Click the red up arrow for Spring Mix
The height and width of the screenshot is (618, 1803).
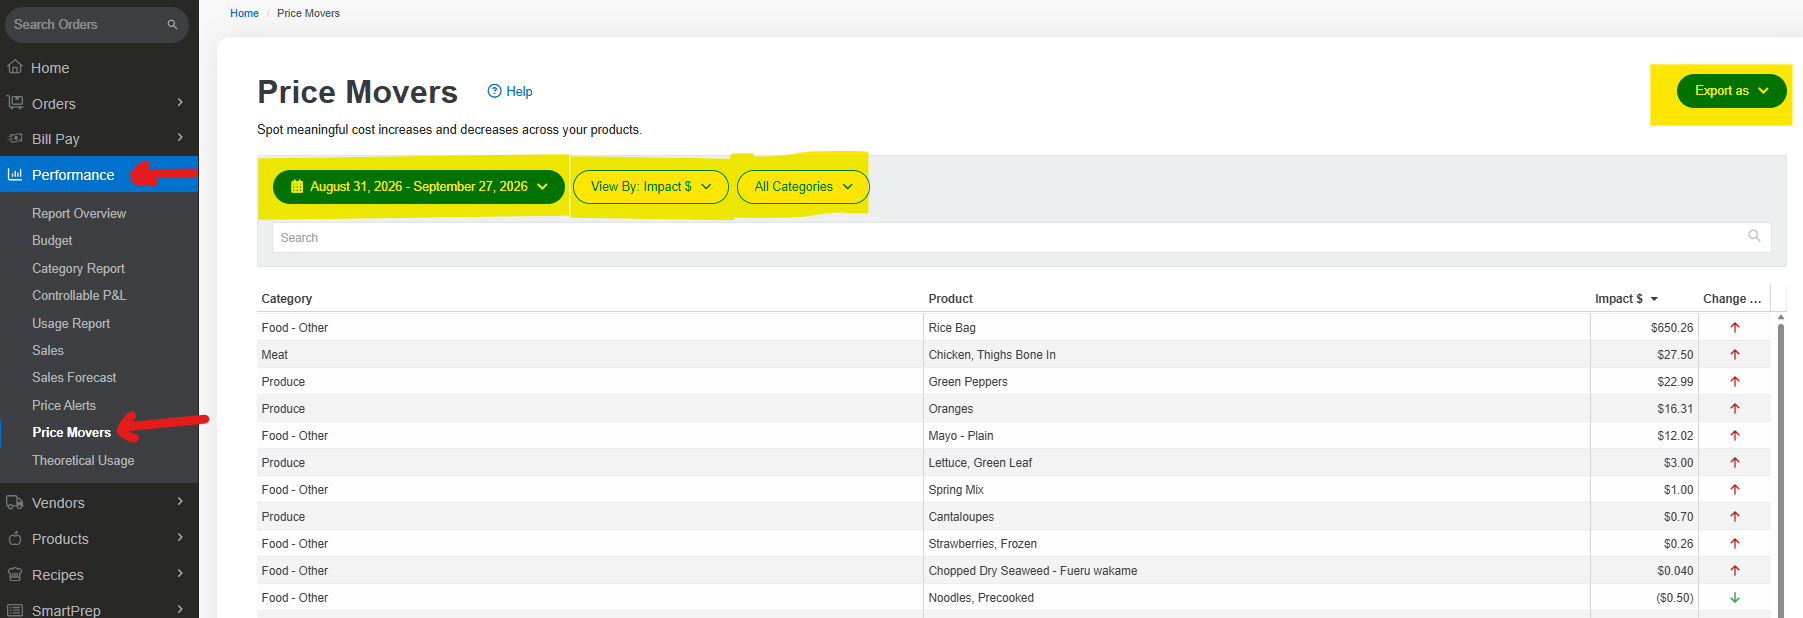pyautogui.click(x=1735, y=489)
